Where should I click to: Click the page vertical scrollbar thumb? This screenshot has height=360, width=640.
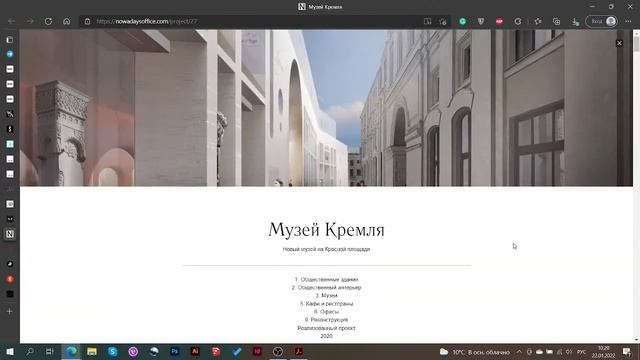pos(636,44)
